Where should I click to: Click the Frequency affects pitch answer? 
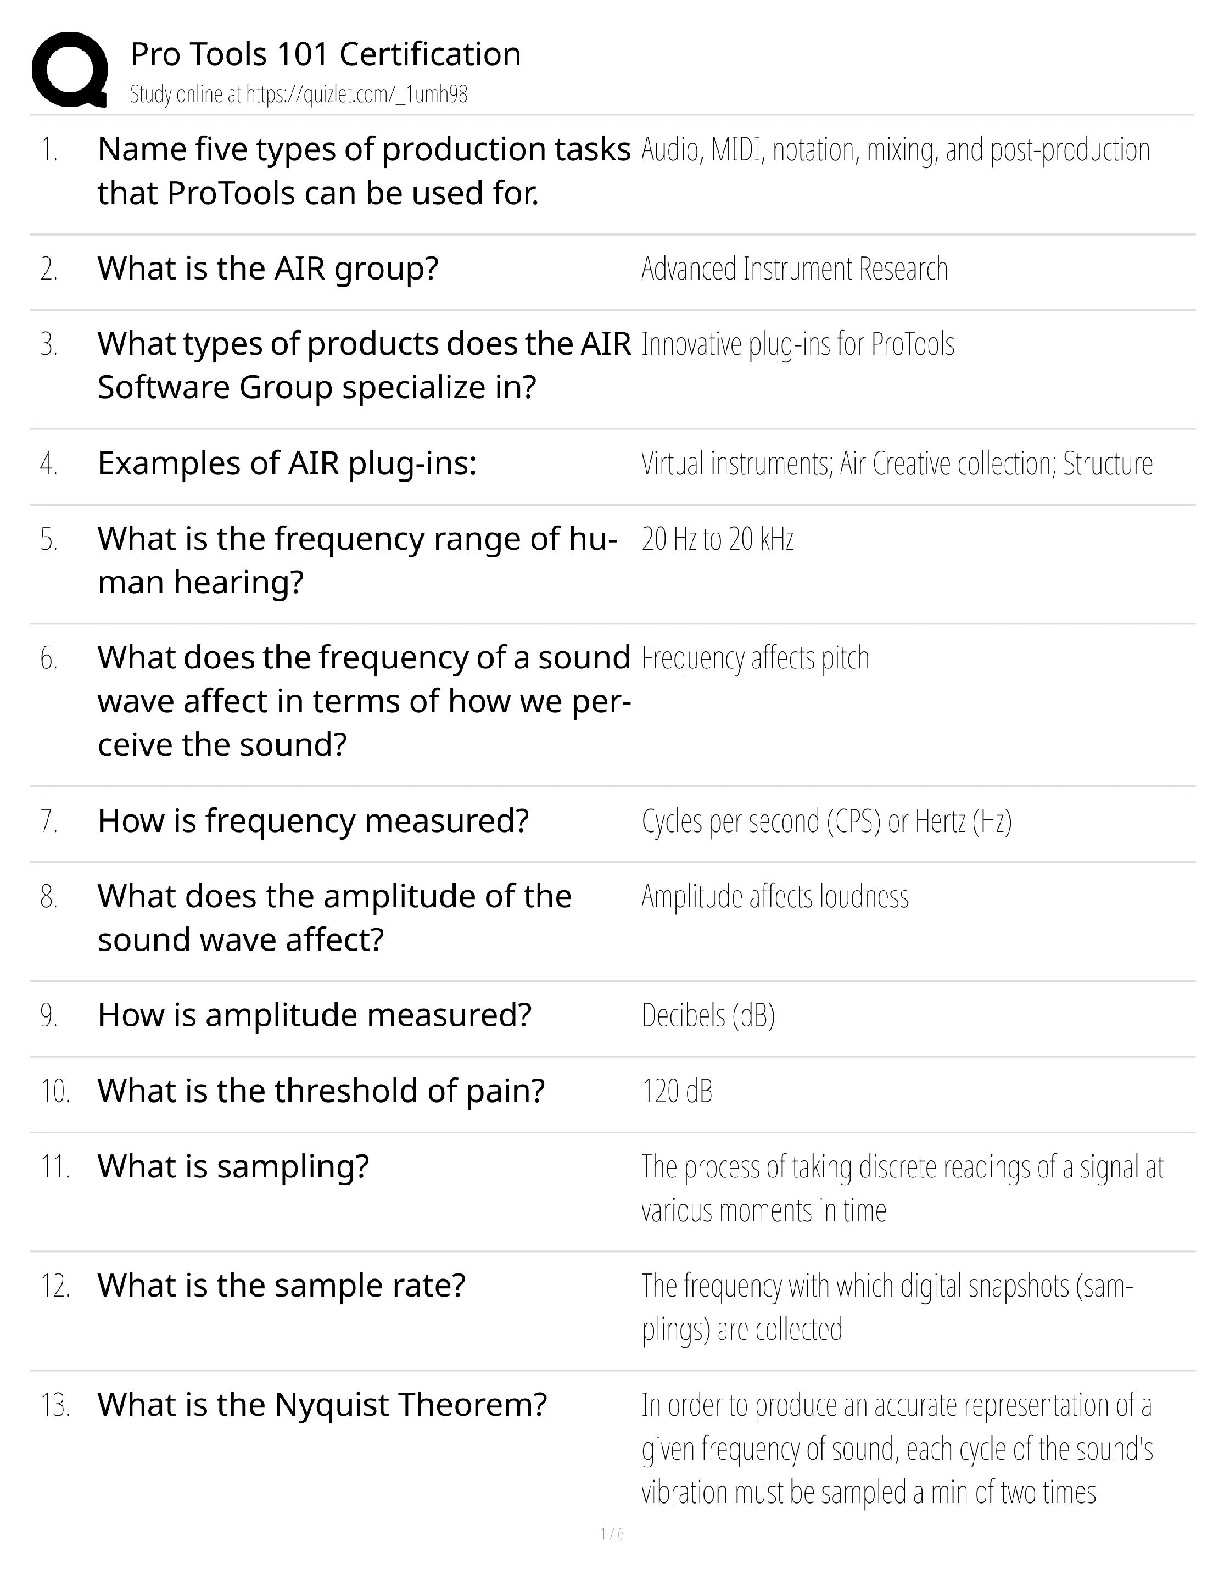[755, 658]
